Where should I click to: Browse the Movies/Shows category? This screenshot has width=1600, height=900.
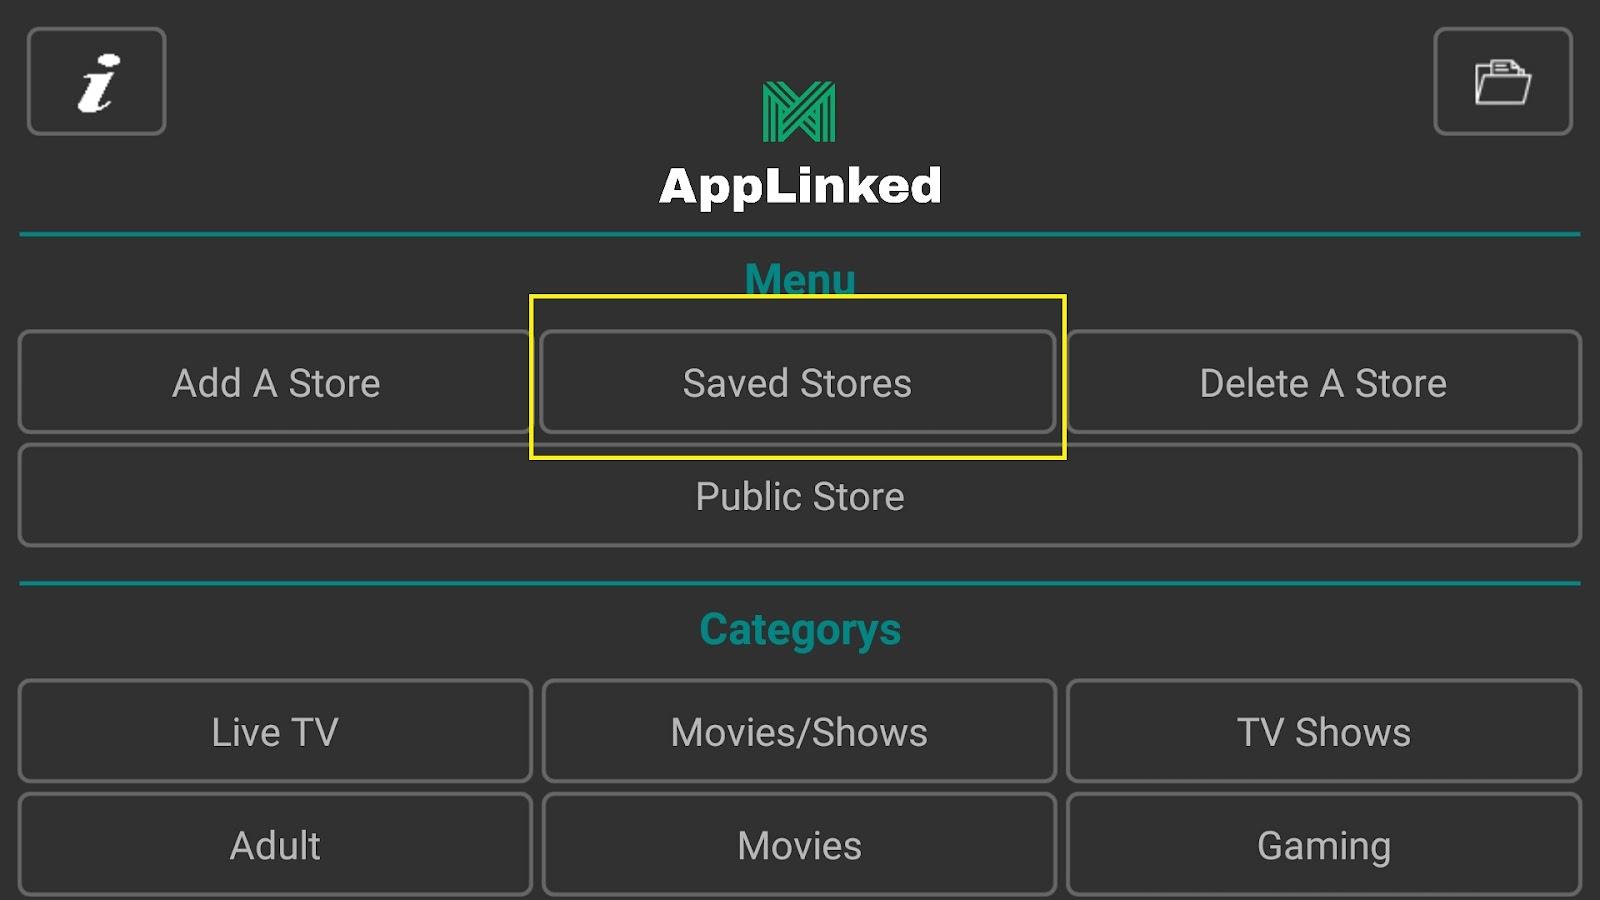click(x=799, y=731)
